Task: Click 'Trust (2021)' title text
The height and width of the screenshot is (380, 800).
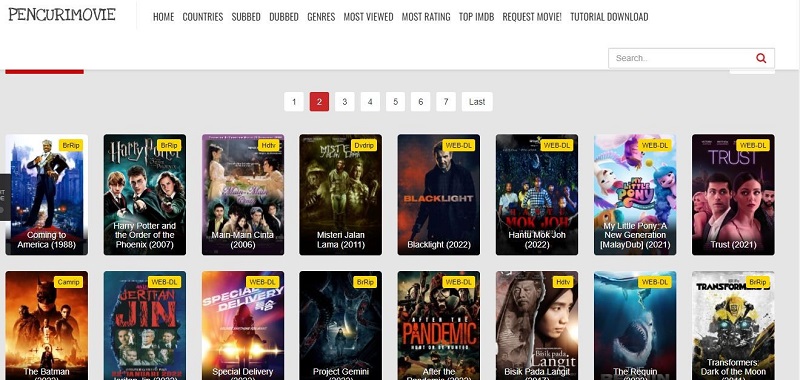Action: [x=733, y=245]
